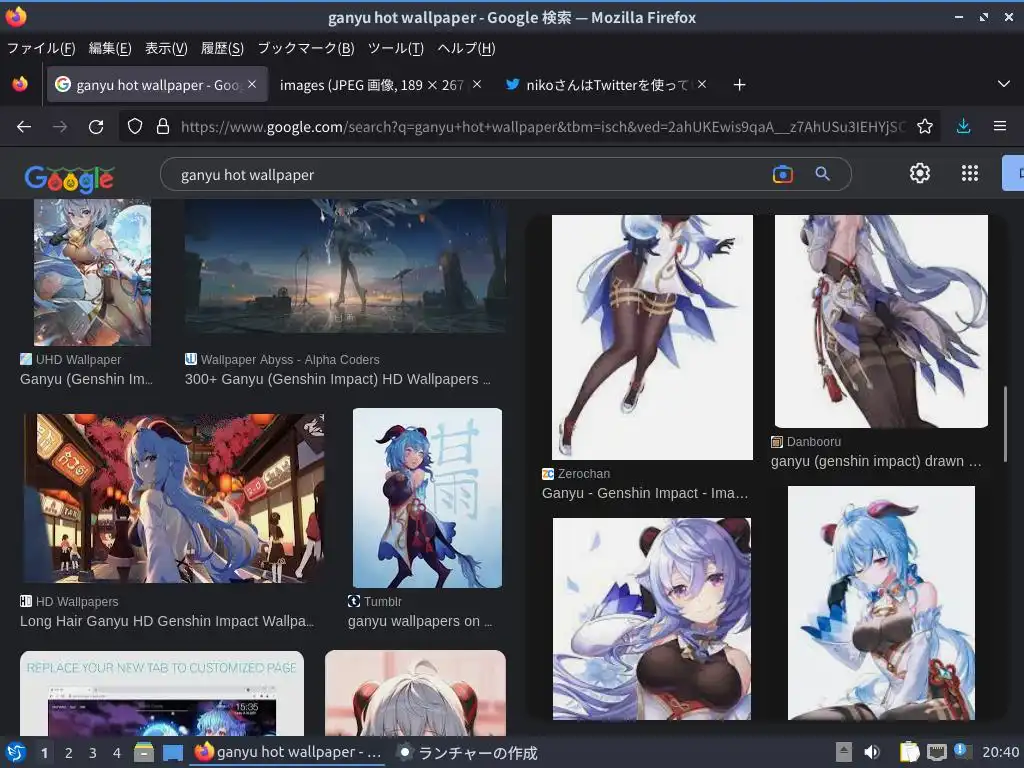View site security padlock info
This screenshot has width=1024, height=768.
pos(163,126)
